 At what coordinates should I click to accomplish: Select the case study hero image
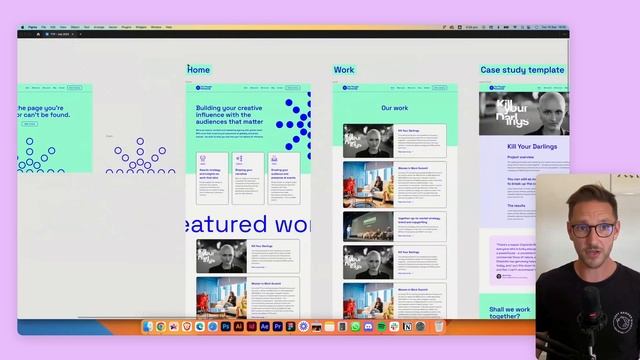pyautogui.click(x=524, y=113)
